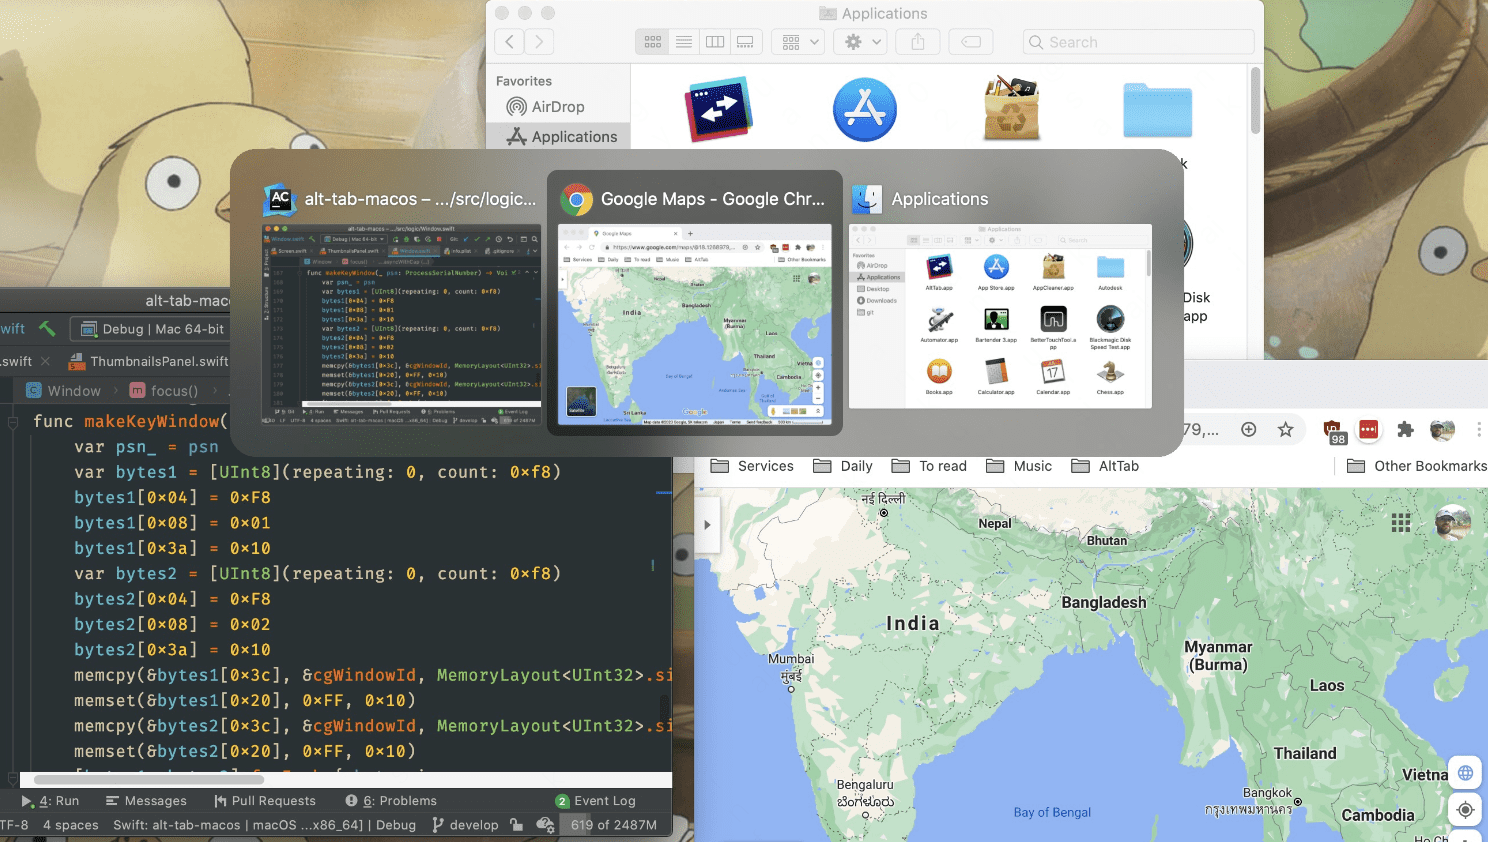Switch Finder to gallery view
Screen dimensions: 1488x842
pyautogui.click(x=746, y=42)
